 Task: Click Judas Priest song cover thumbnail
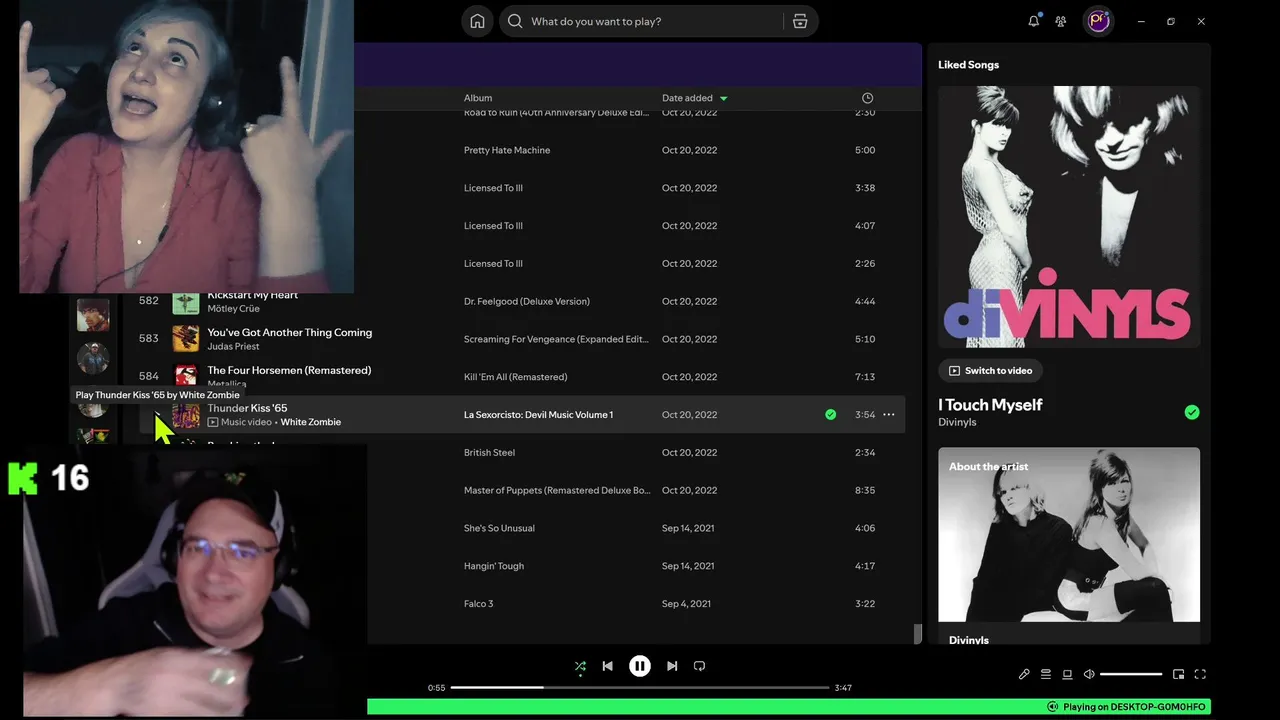click(x=186, y=339)
